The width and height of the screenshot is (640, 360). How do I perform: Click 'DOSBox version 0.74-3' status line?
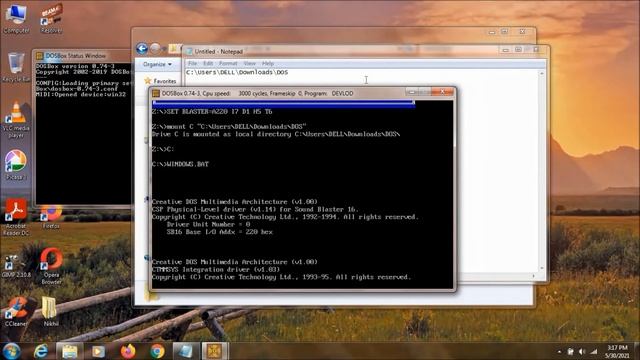click(x=75, y=66)
